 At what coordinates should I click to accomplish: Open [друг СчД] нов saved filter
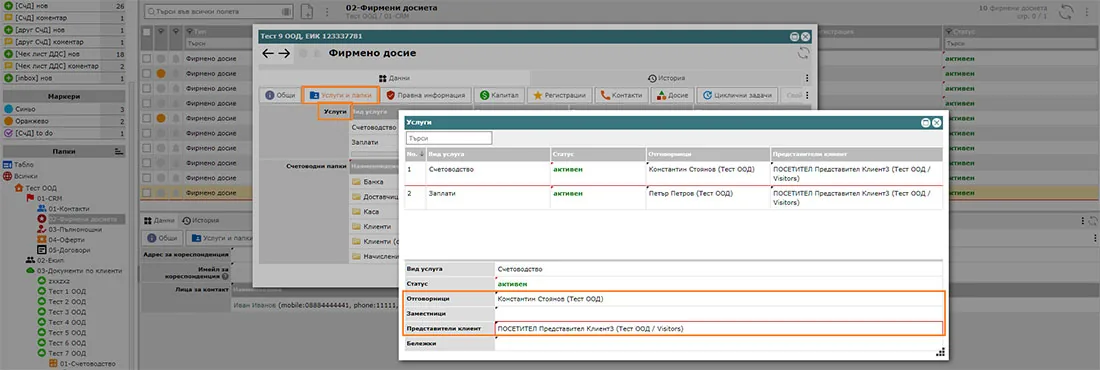tap(65, 30)
